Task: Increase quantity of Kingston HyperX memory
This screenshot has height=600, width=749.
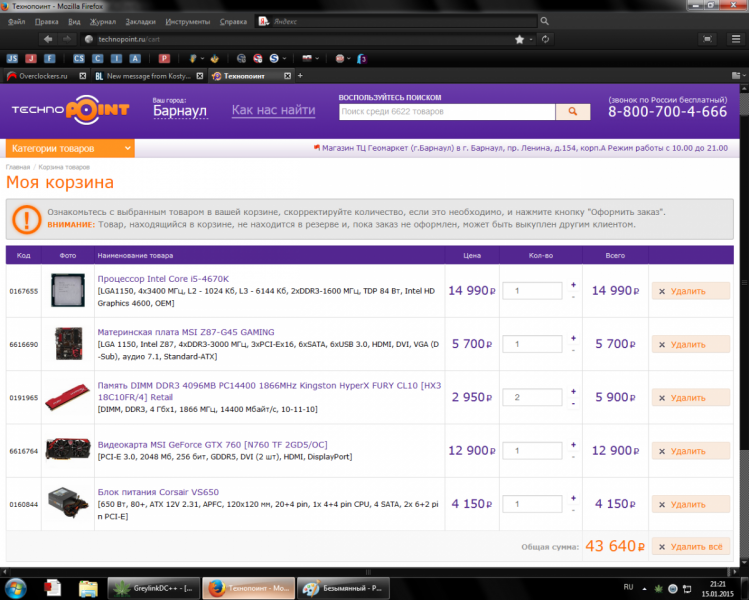Action: pyautogui.click(x=573, y=391)
